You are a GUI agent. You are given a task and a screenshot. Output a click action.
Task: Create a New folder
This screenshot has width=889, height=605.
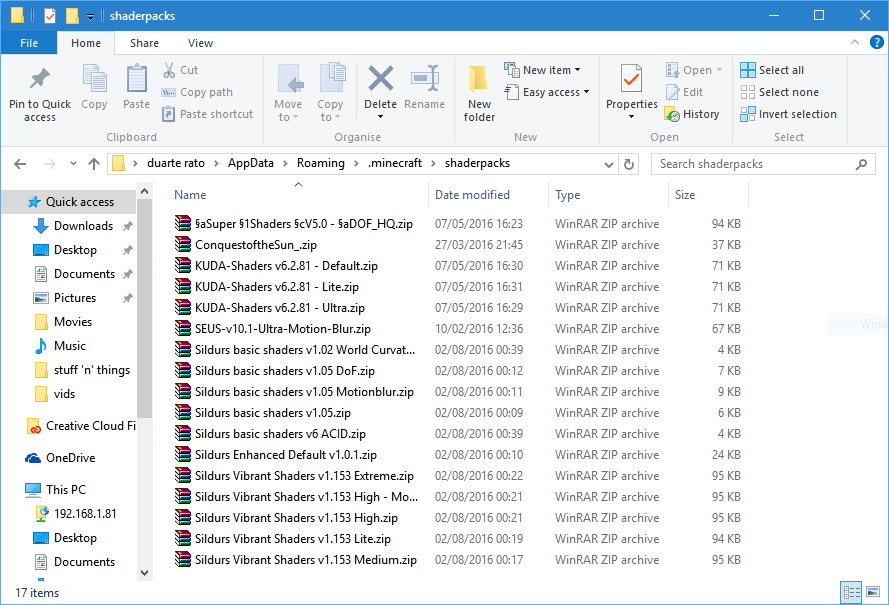479,94
